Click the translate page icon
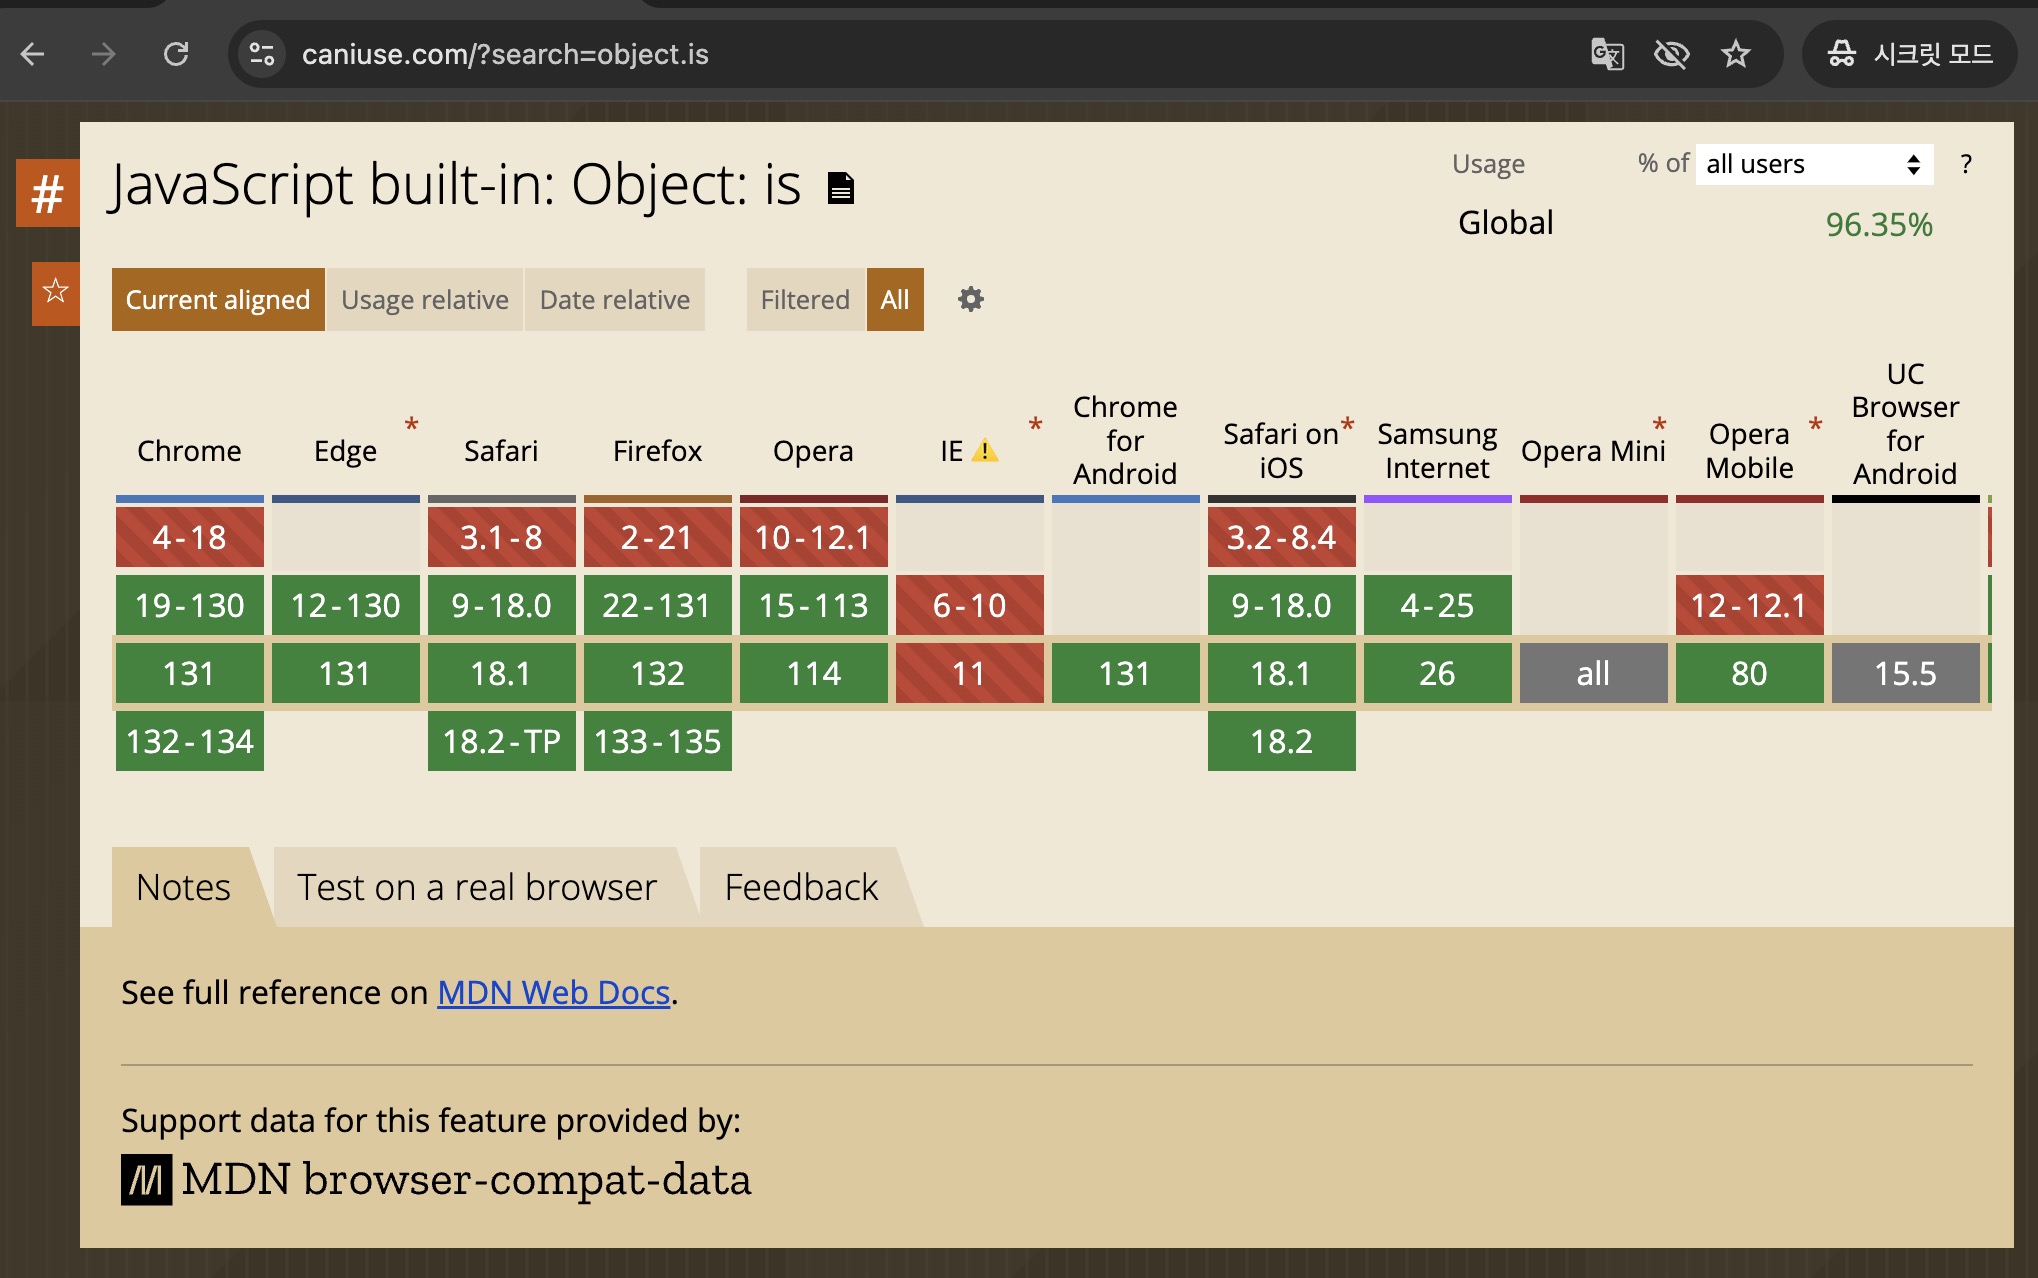Viewport: 2038px width, 1278px height. (x=1607, y=54)
